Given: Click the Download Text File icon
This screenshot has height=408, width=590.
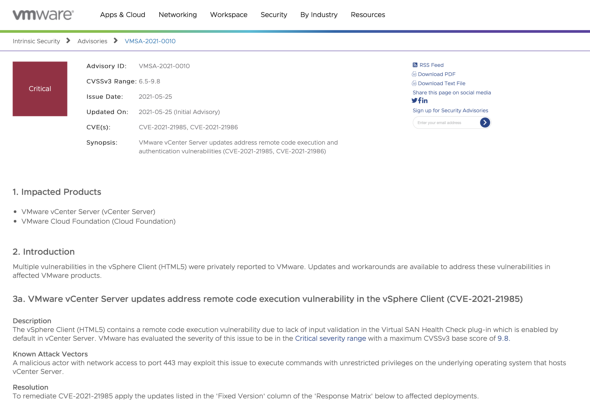Looking at the screenshot, I should coord(414,83).
